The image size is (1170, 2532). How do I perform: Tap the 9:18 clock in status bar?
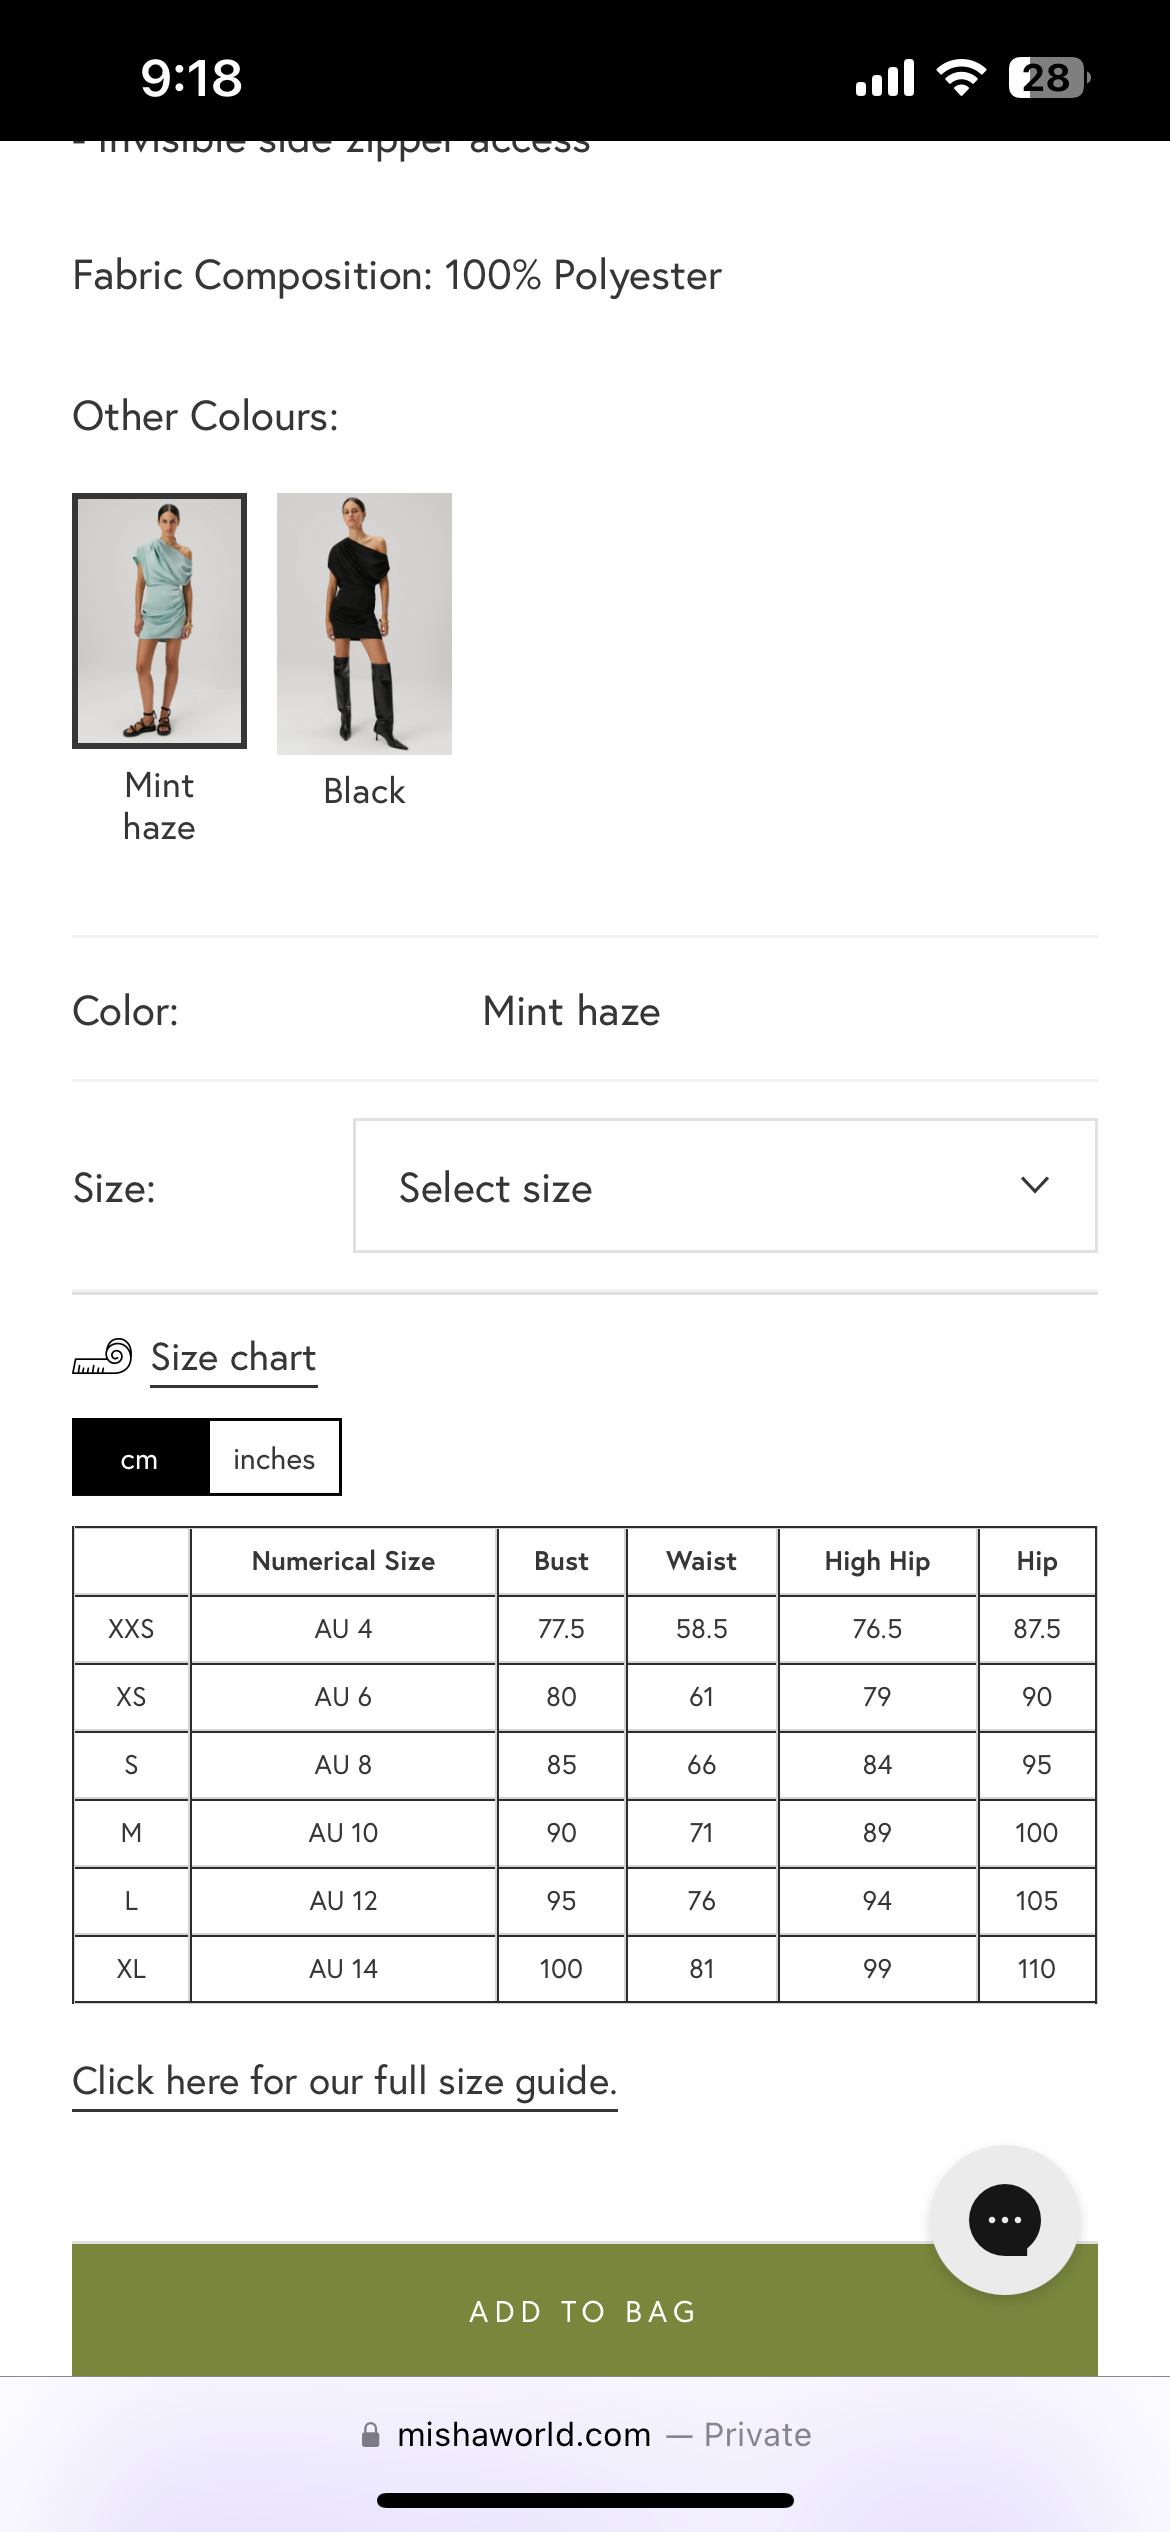point(191,78)
